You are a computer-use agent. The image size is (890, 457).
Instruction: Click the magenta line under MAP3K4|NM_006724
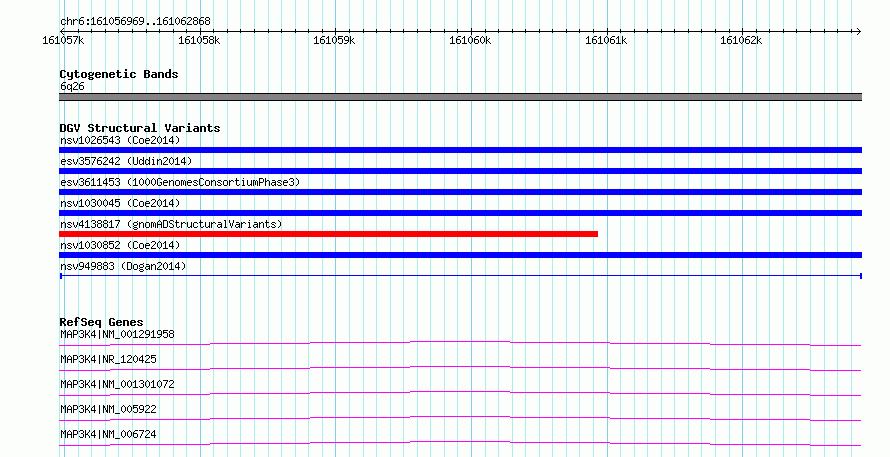coord(460,443)
